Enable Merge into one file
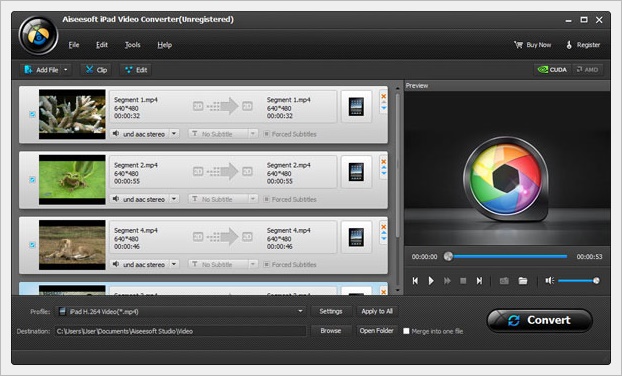Image resolution: width=622 pixels, height=376 pixels. [406, 331]
